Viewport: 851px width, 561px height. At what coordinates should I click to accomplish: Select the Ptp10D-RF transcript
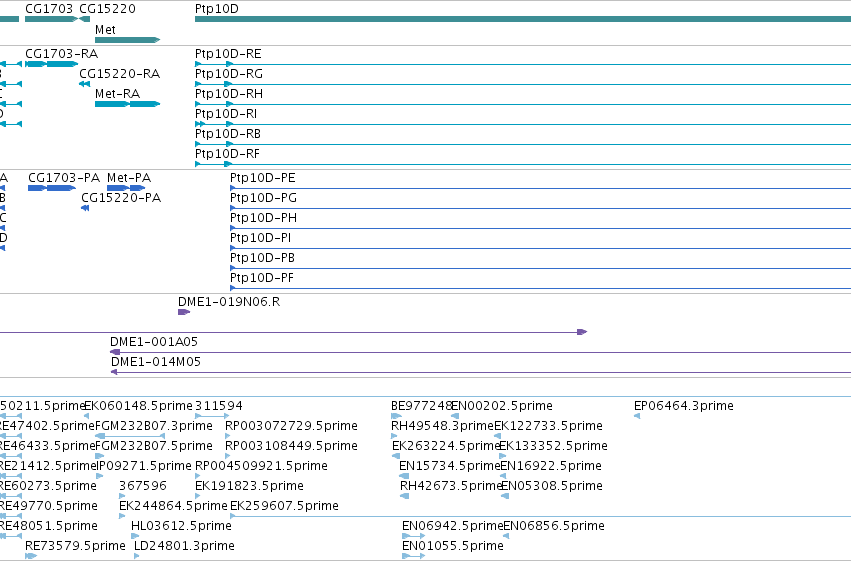click(x=523, y=164)
